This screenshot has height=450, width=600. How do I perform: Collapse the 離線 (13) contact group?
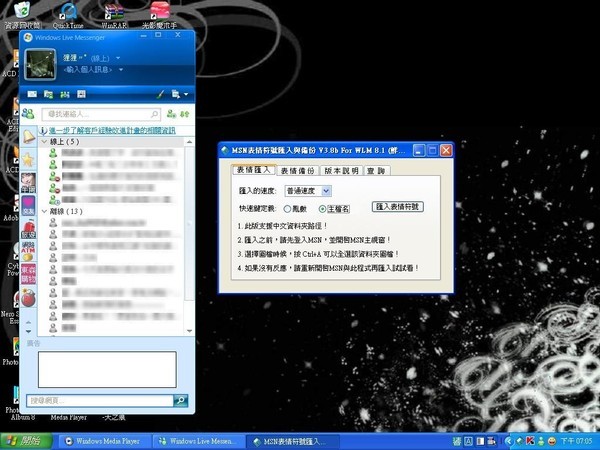pos(44,211)
